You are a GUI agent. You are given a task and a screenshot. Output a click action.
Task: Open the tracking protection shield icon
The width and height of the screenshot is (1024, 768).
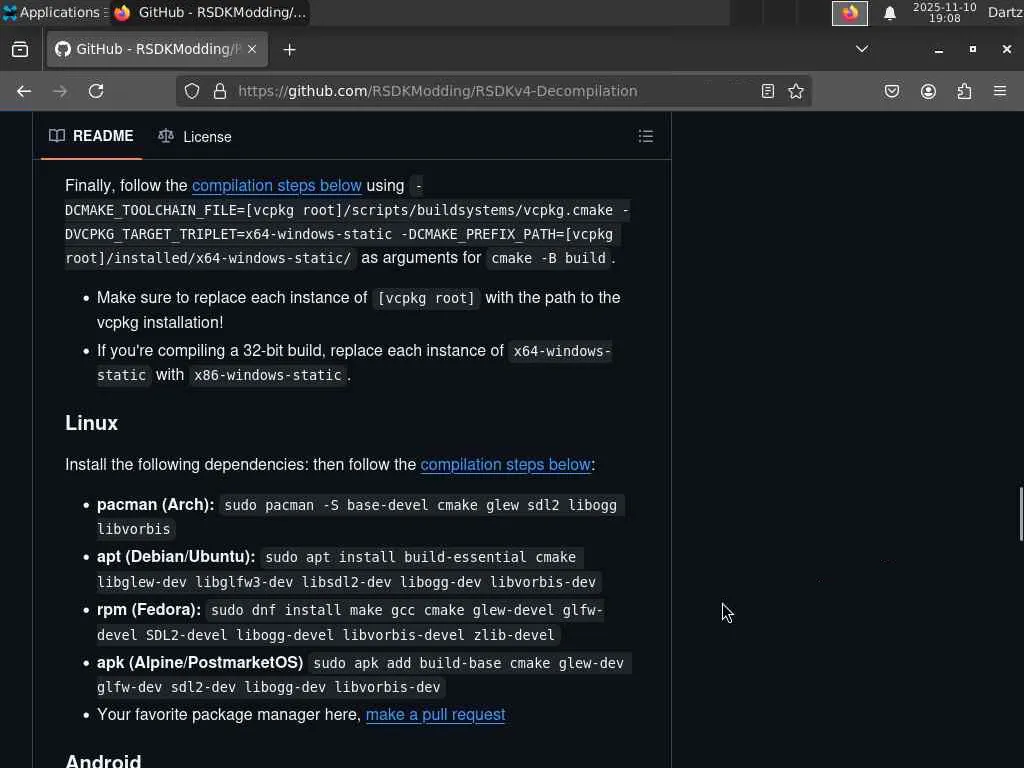pyautogui.click(x=191, y=91)
